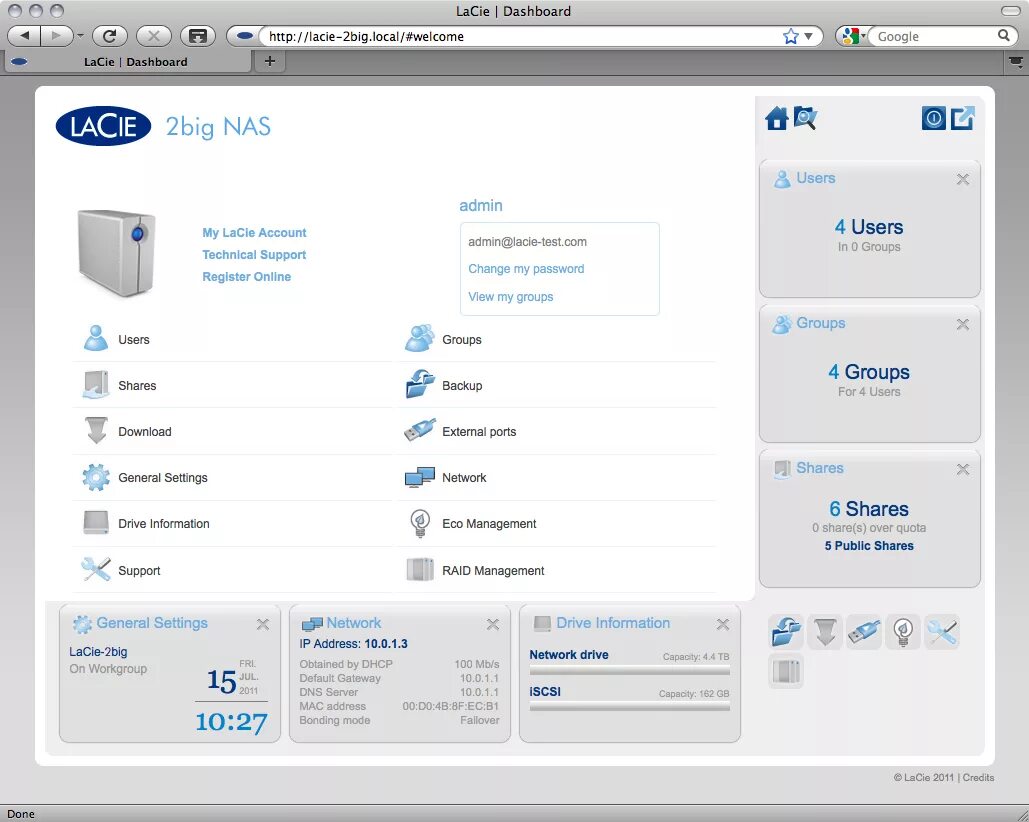Screen dimensions: 1029x822
Task: Open the Download arrow icon
Action: pyautogui.click(x=96, y=431)
